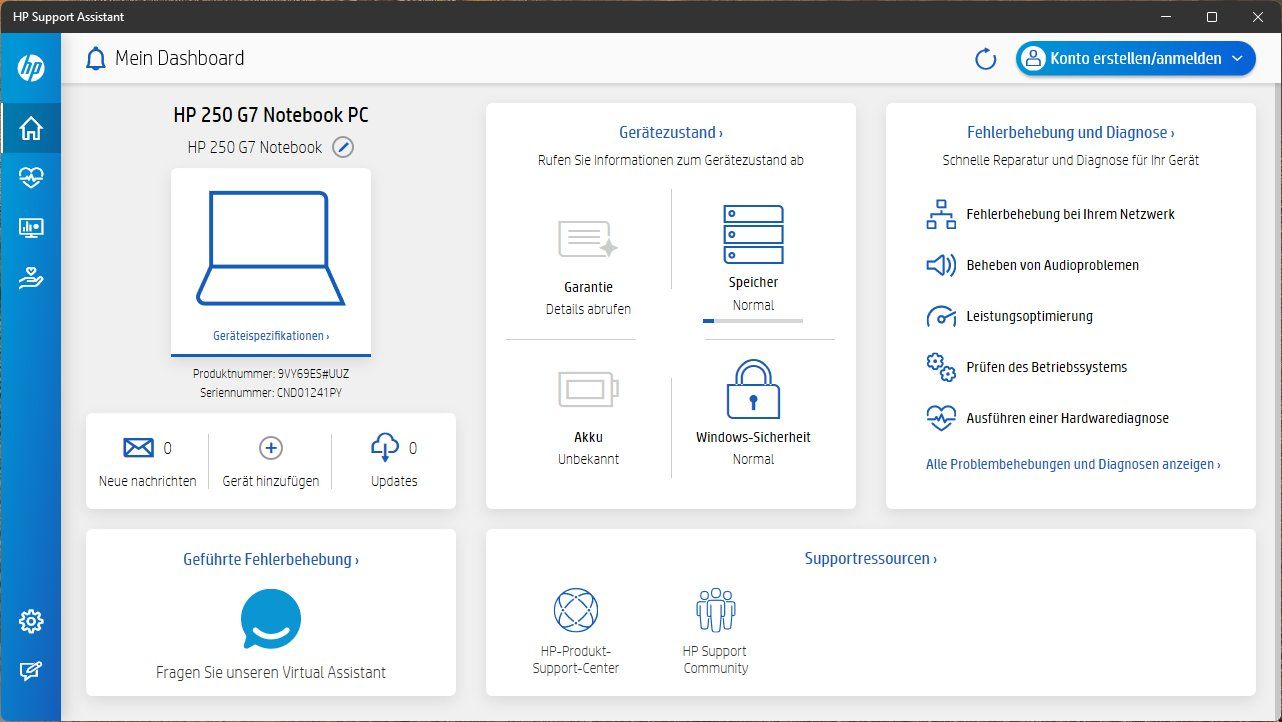The height and width of the screenshot is (722, 1282).
Task: Click the Seriennummer CND01241PY text
Action: [271, 393]
